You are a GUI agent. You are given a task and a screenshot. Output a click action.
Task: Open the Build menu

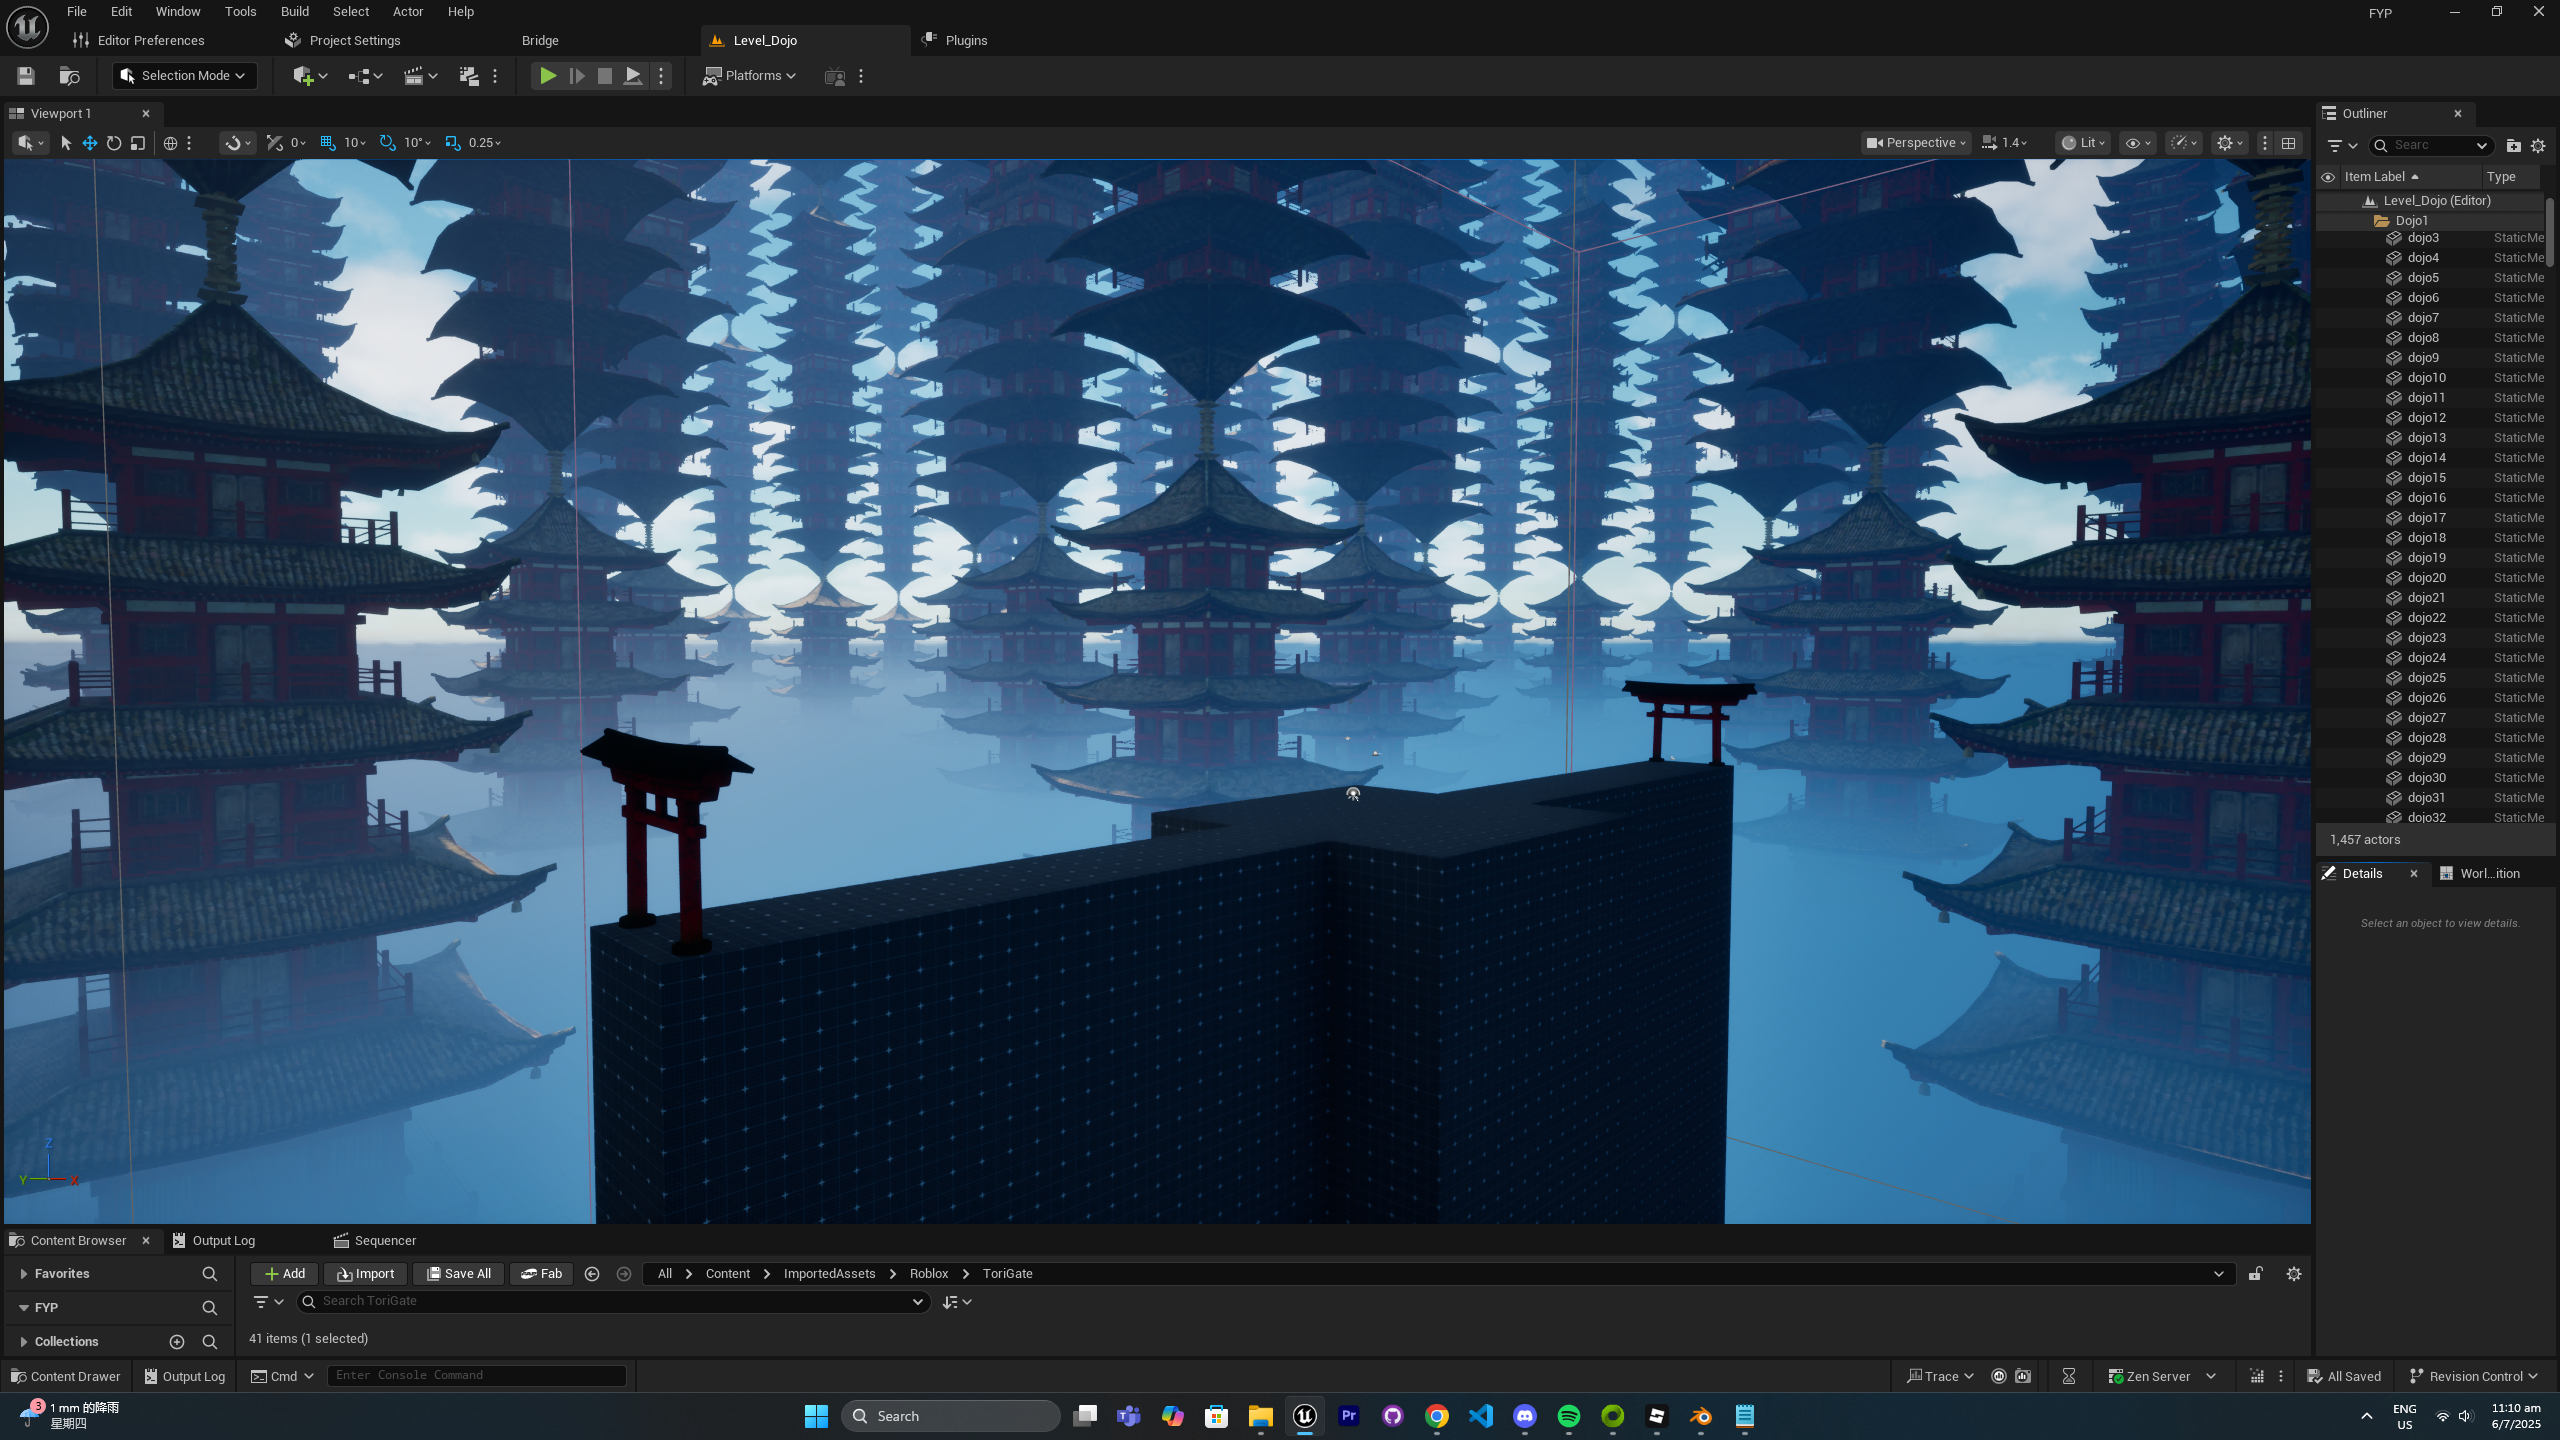[294, 12]
